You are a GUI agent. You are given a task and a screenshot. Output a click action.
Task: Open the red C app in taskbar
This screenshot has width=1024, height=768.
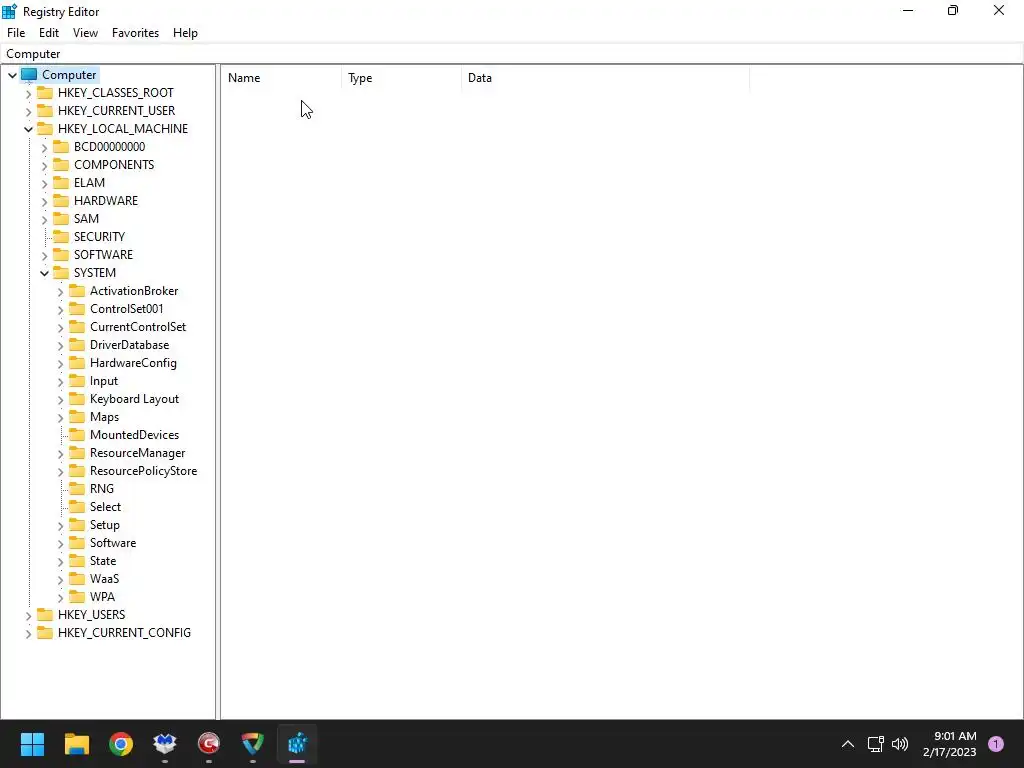pyautogui.click(x=209, y=744)
